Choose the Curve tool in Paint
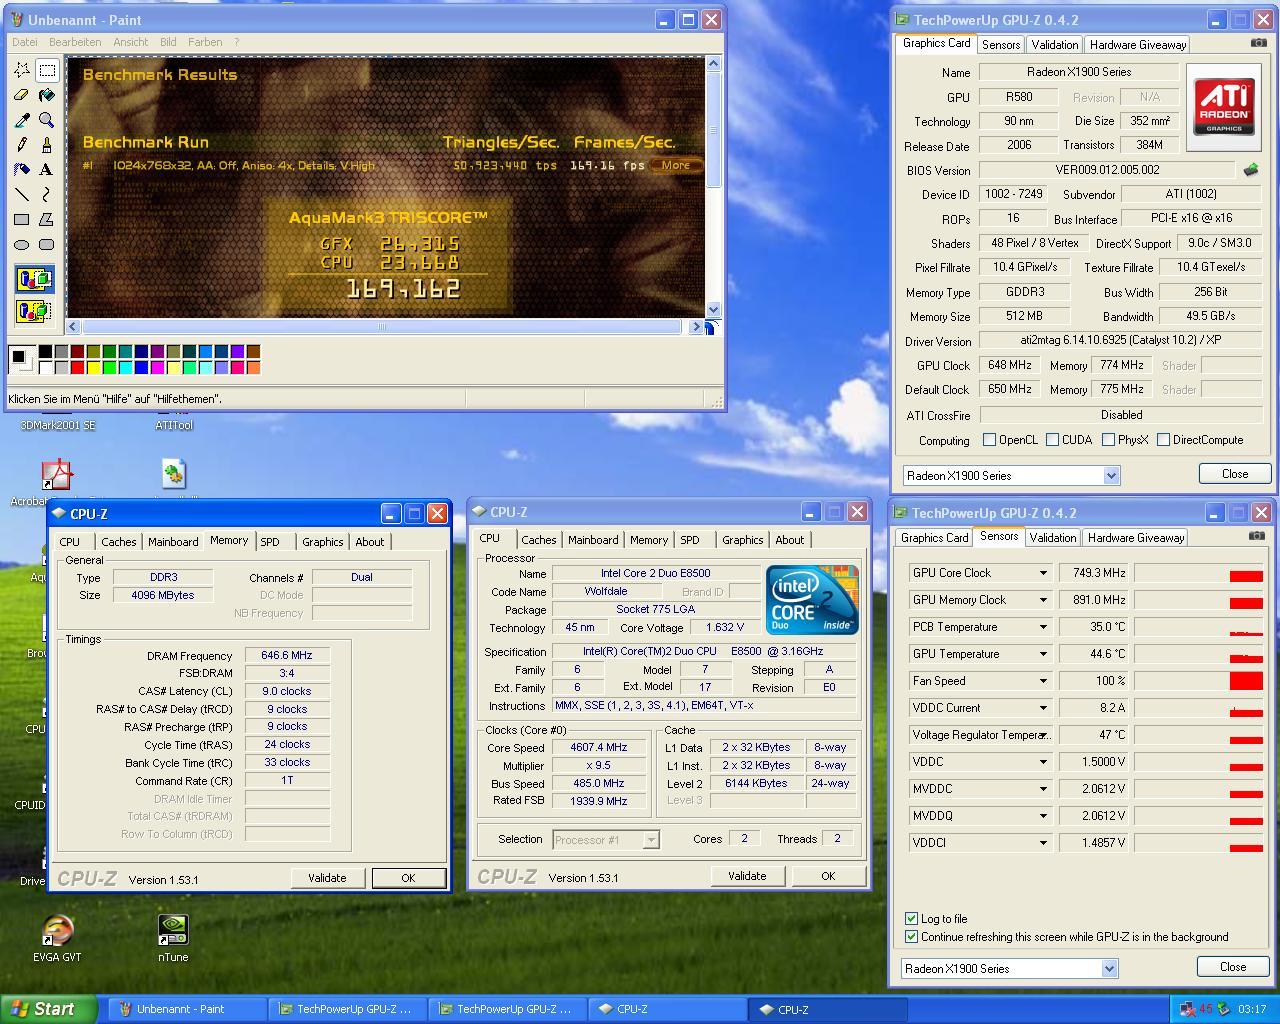Screen dimensions: 1280x1024 click(46, 195)
